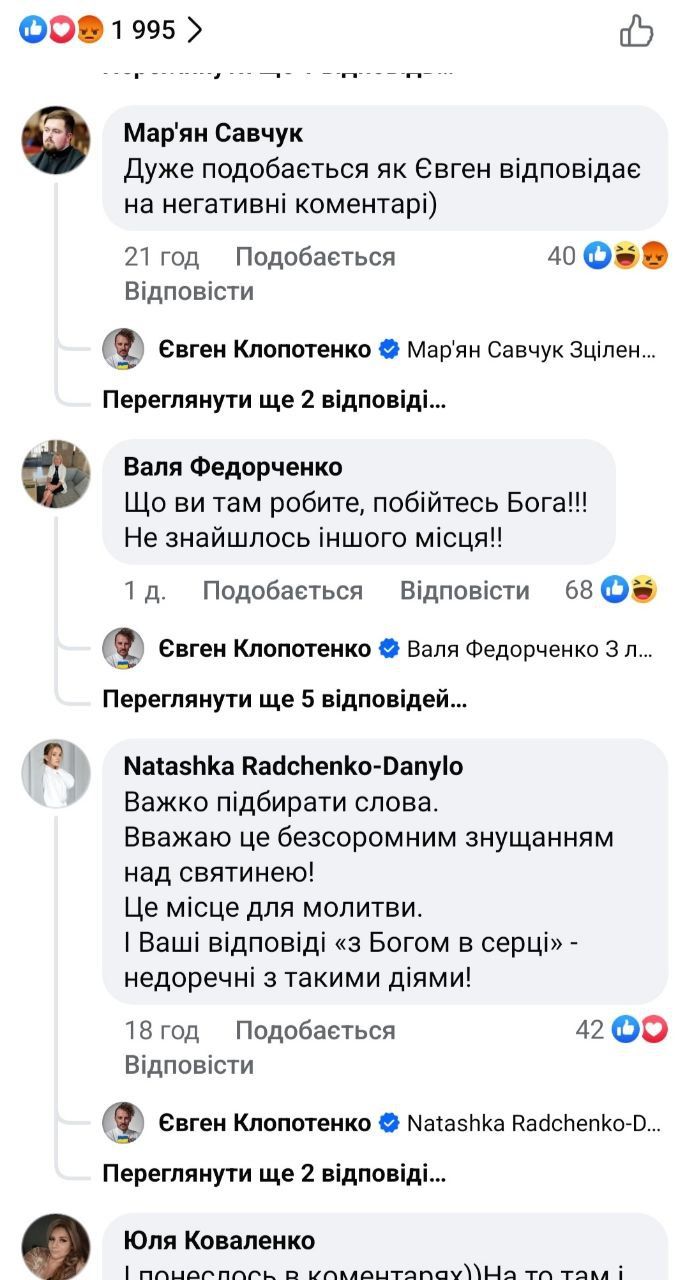View the 68 reactions on Валя Федорченко's comment
The height and width of the screenshot is (1280, 689).
click(611, 590)
